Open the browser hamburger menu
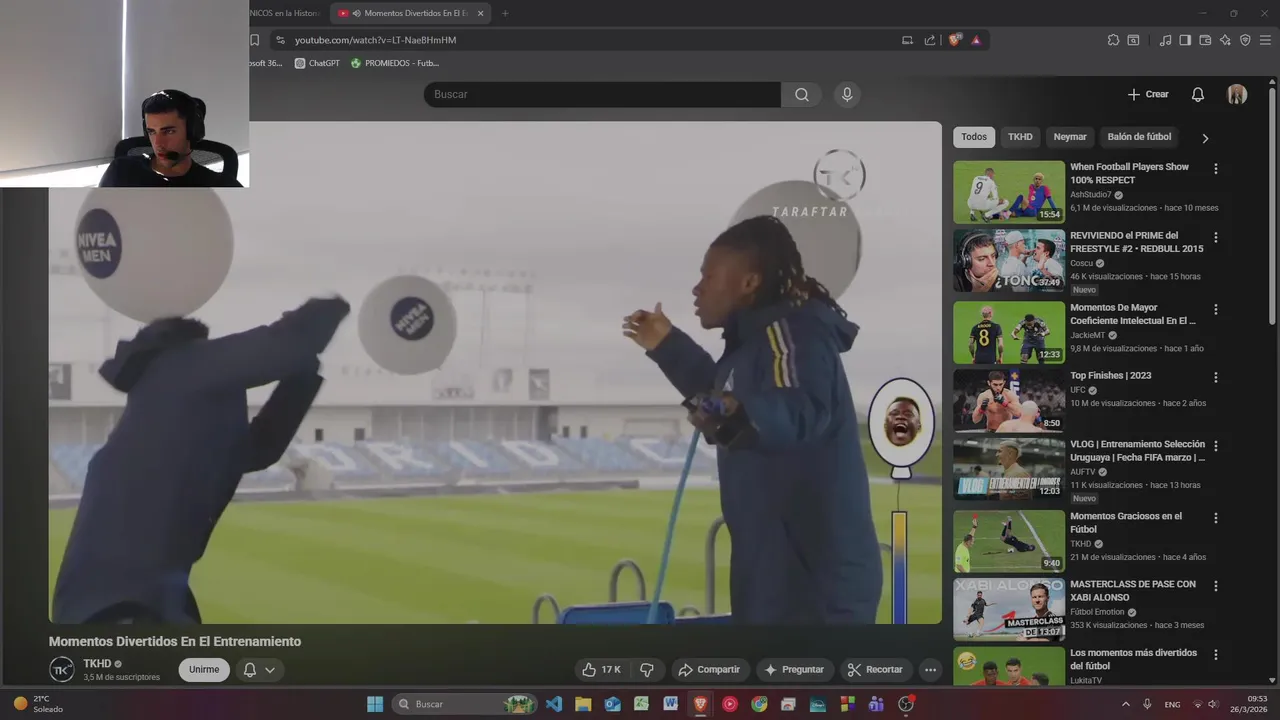The image size is (1280, 720). pos(1266,40)
